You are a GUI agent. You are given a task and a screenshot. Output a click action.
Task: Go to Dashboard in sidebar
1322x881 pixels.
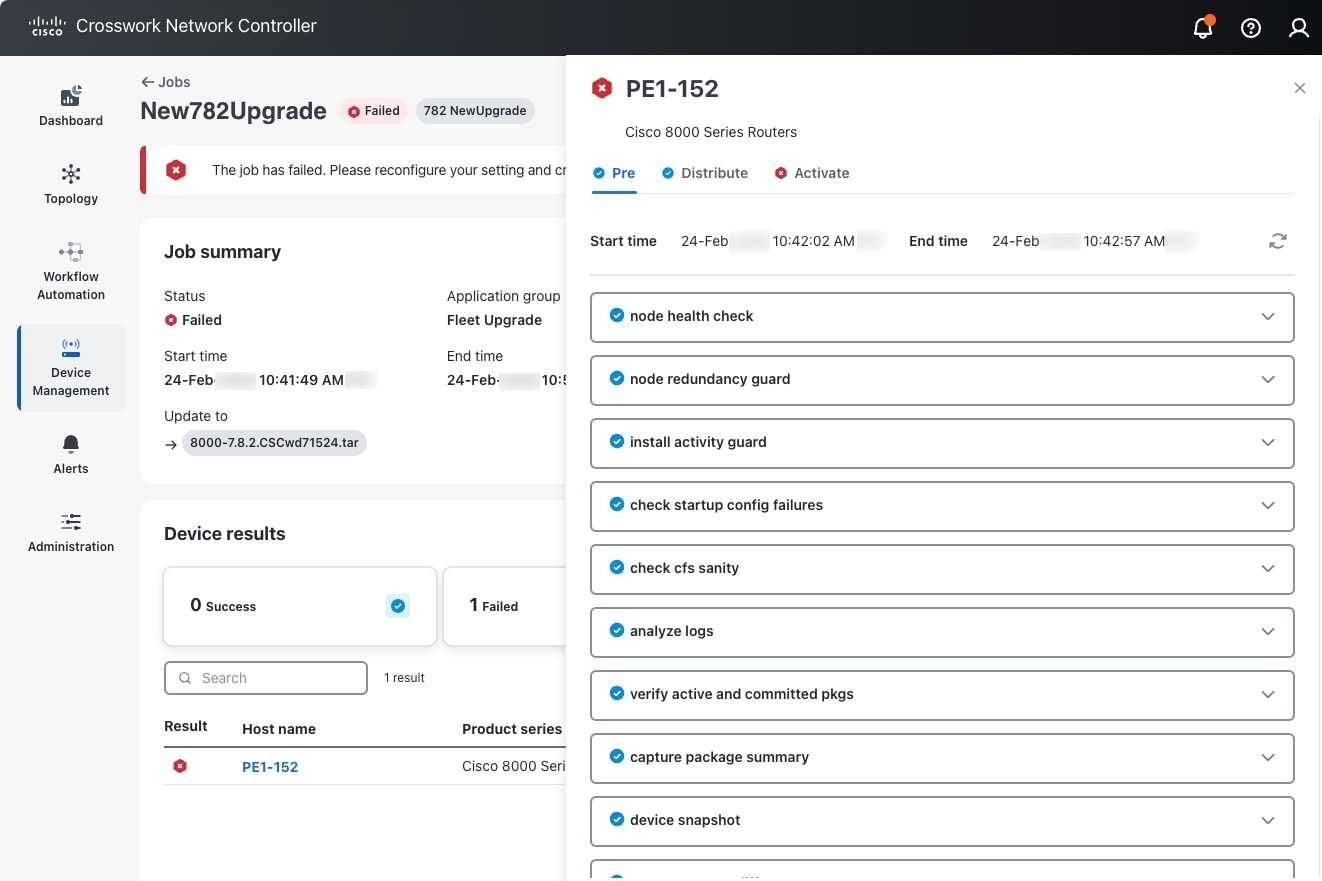(x=71, y=106)
